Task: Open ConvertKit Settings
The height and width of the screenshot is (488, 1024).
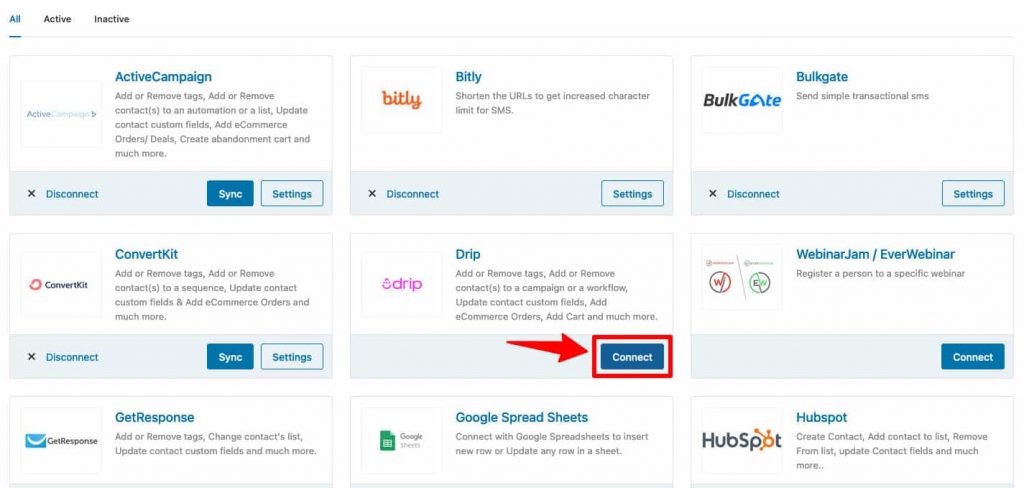Action: click(x=292, y=357)
